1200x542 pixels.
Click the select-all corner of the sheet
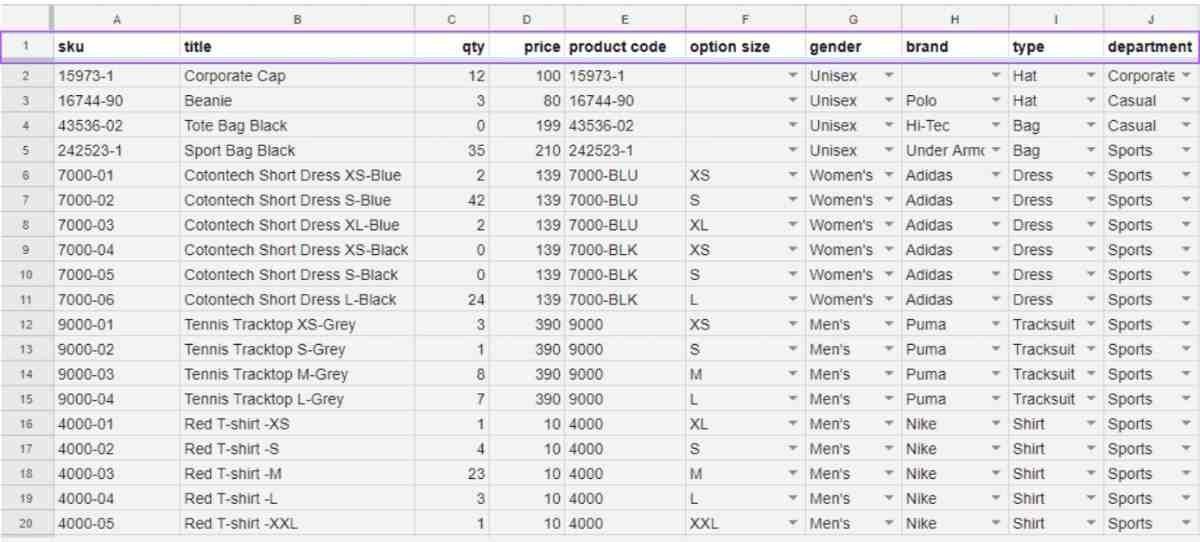tap(26, 17)
